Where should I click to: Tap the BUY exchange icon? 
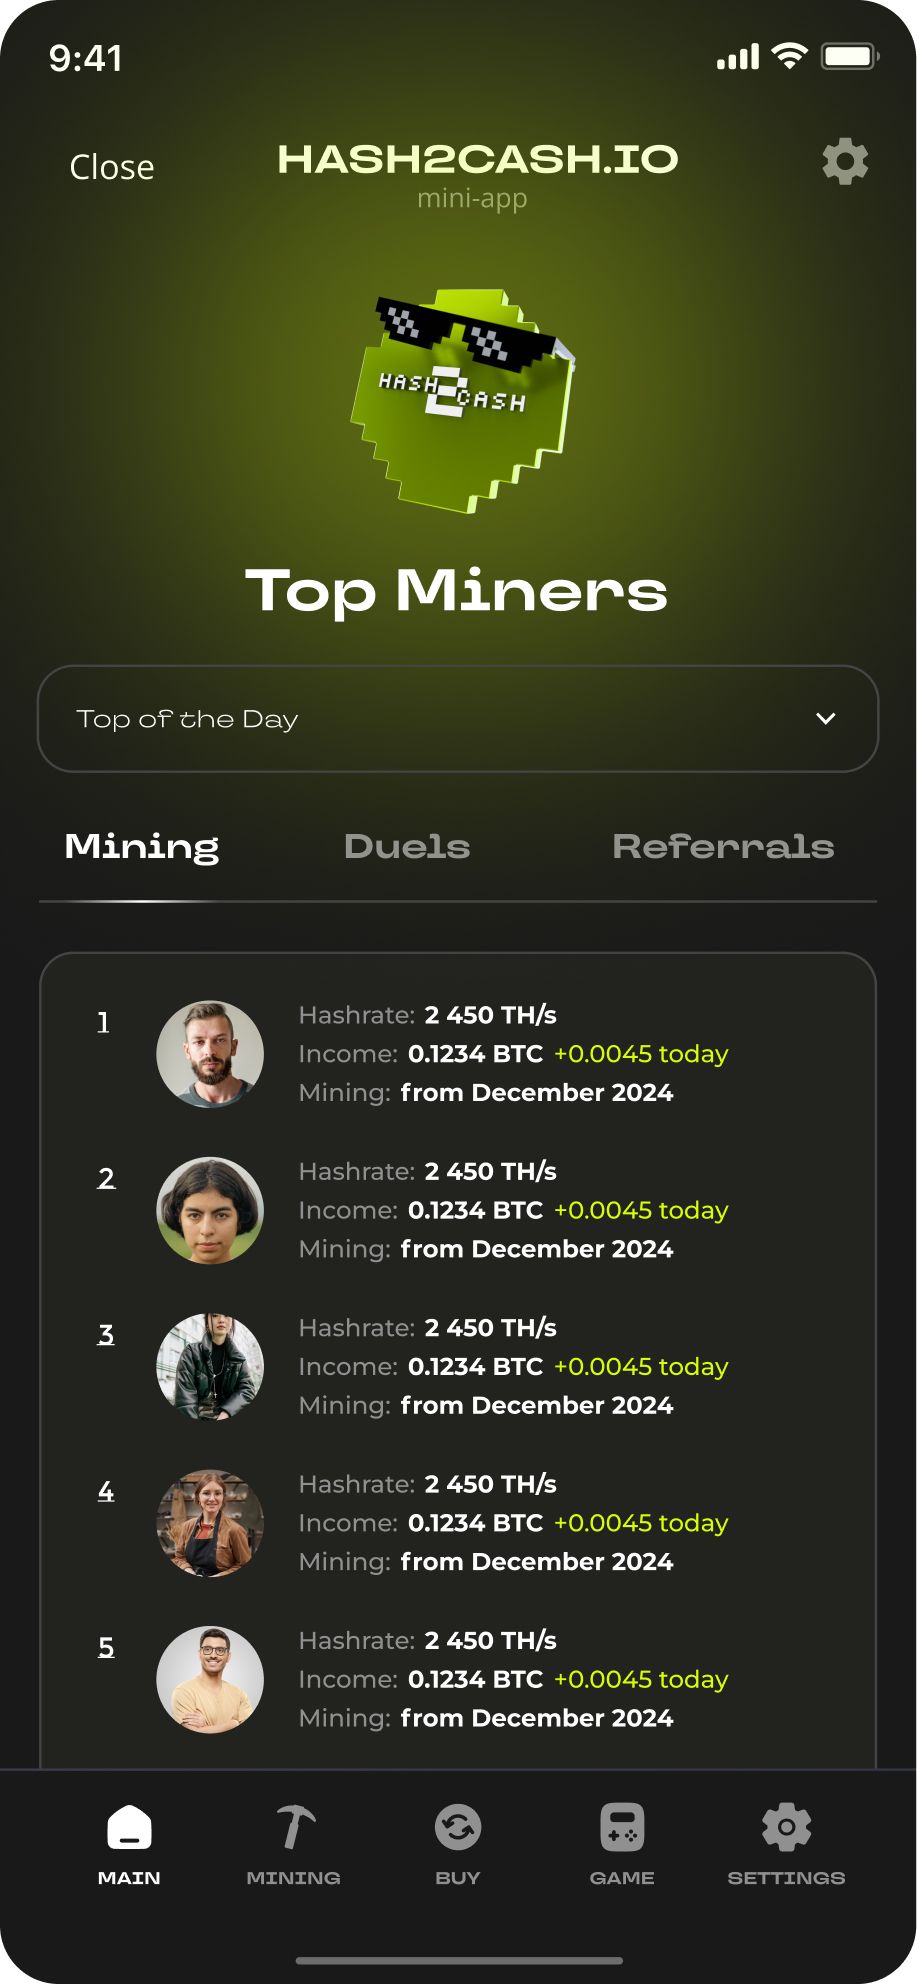pos(458,1828)
